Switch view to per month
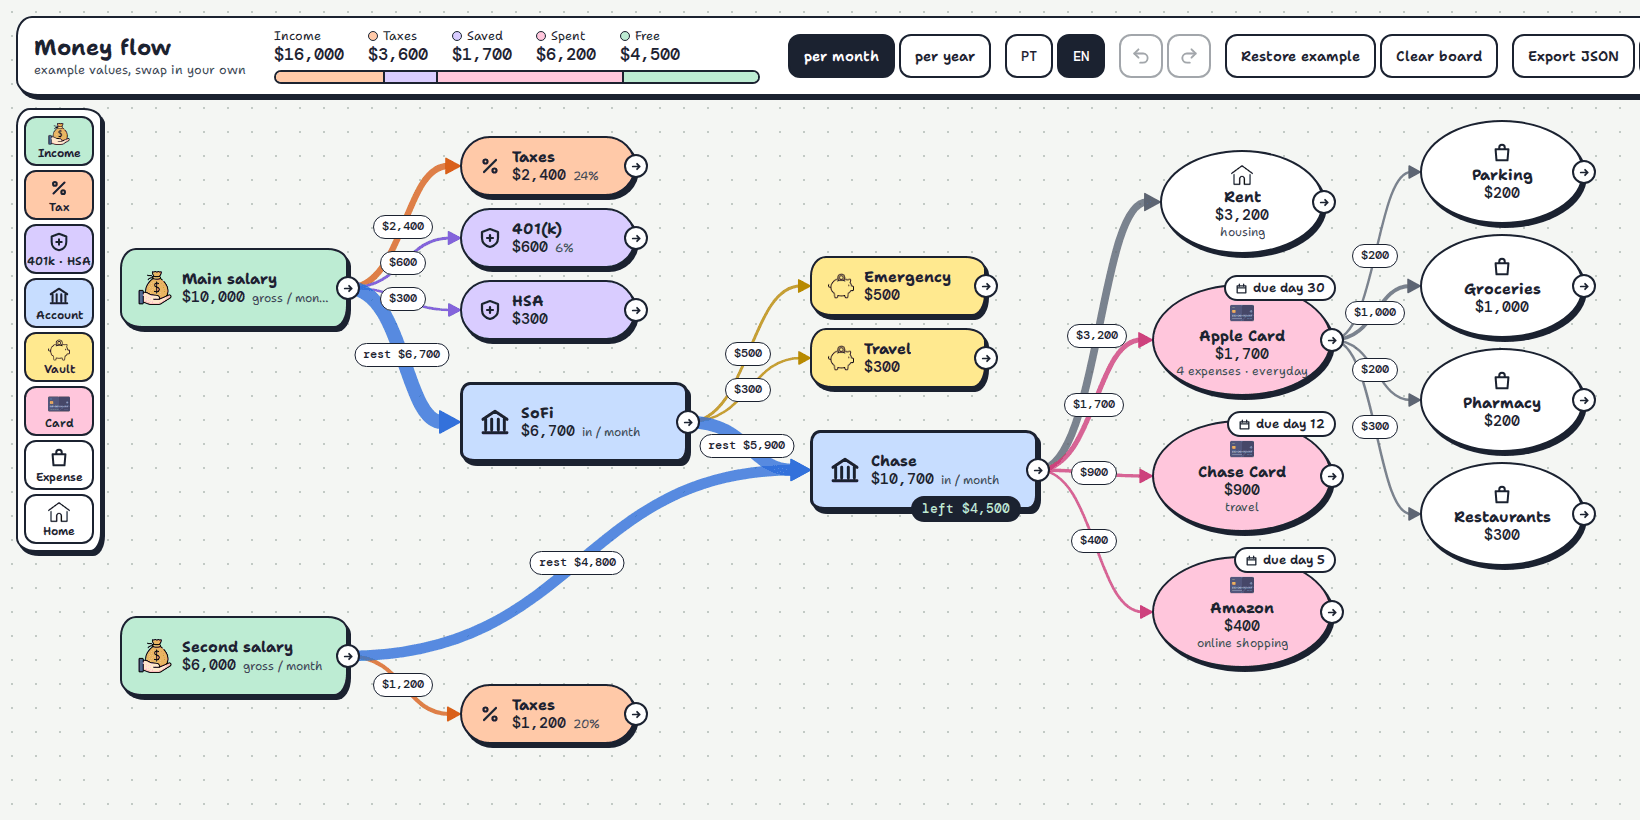Screen dimensions: 1640x820 (841, 56)
